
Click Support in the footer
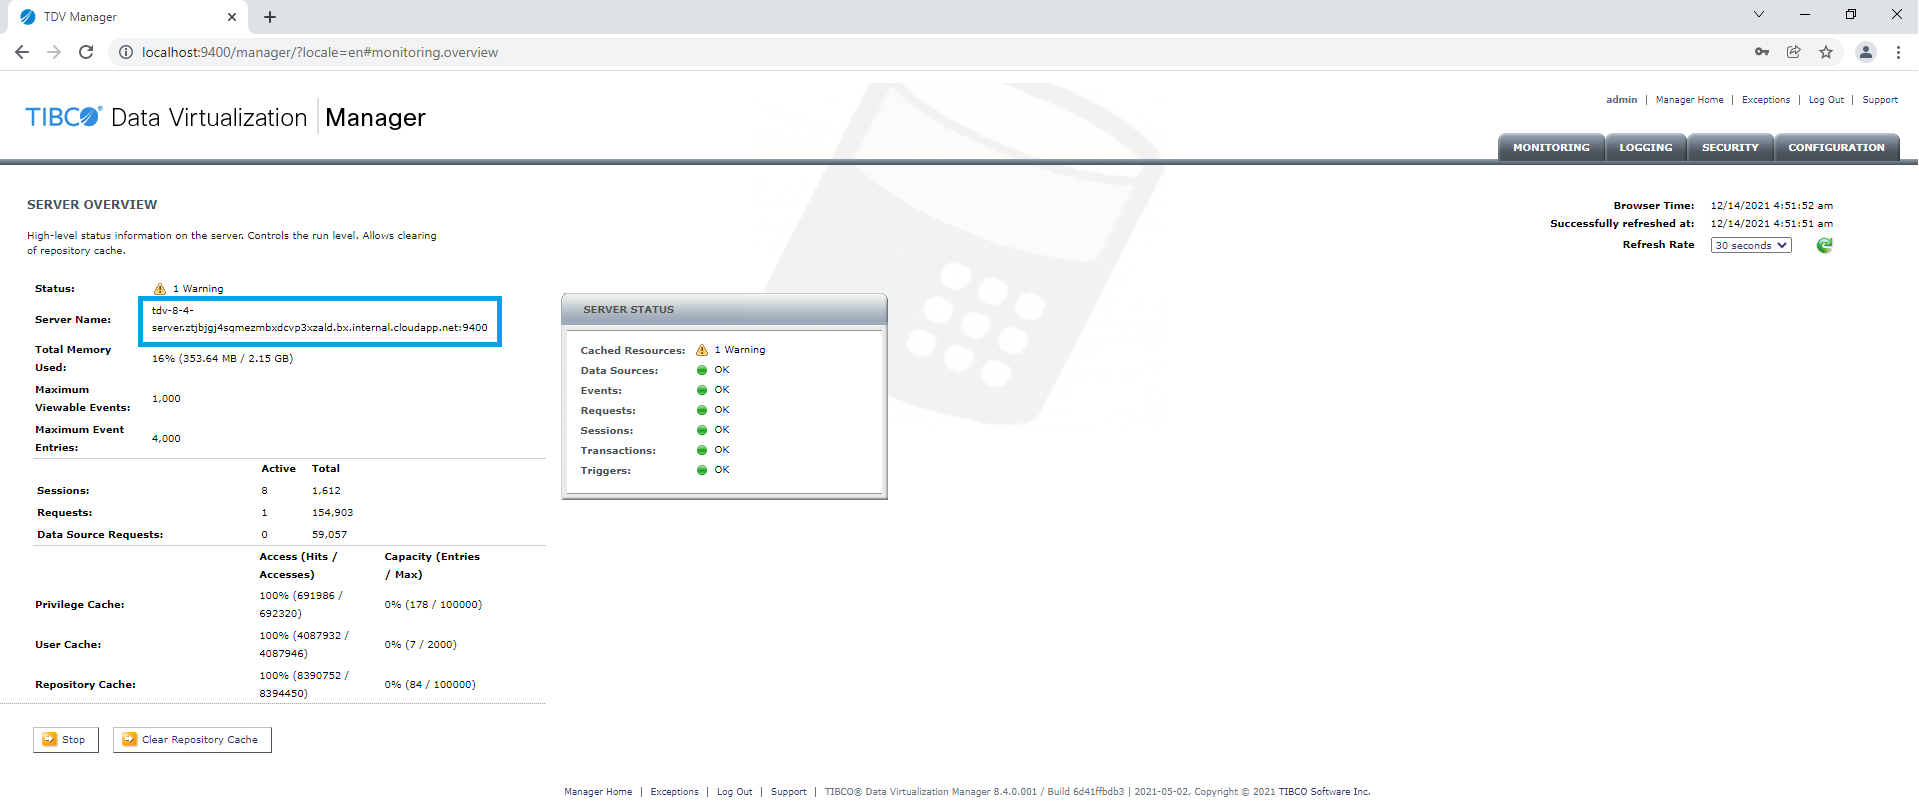[x=789, y=792]
